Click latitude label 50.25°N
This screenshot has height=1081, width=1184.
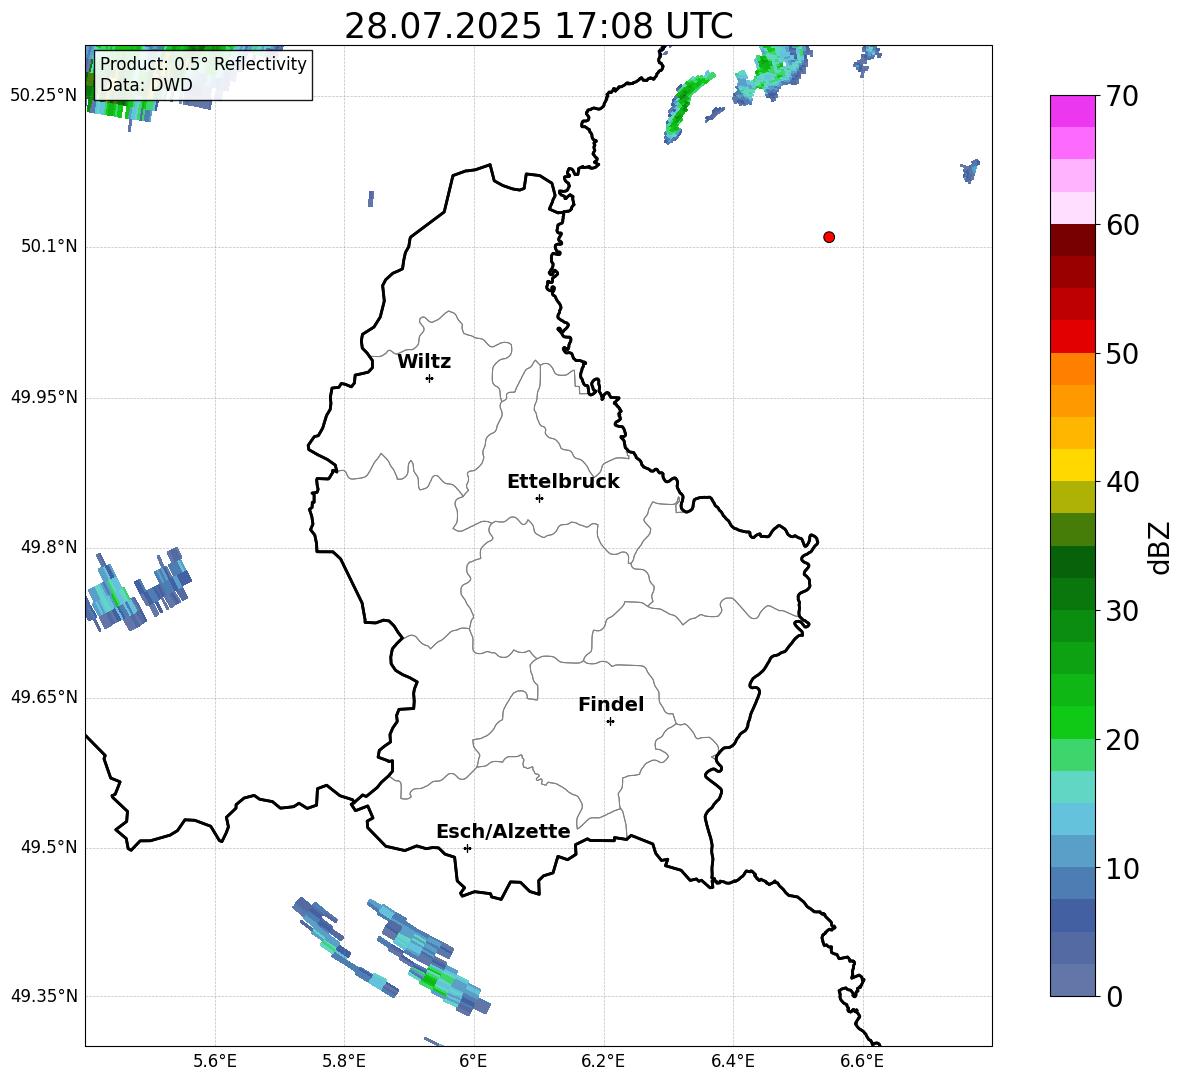coord(44,96)
